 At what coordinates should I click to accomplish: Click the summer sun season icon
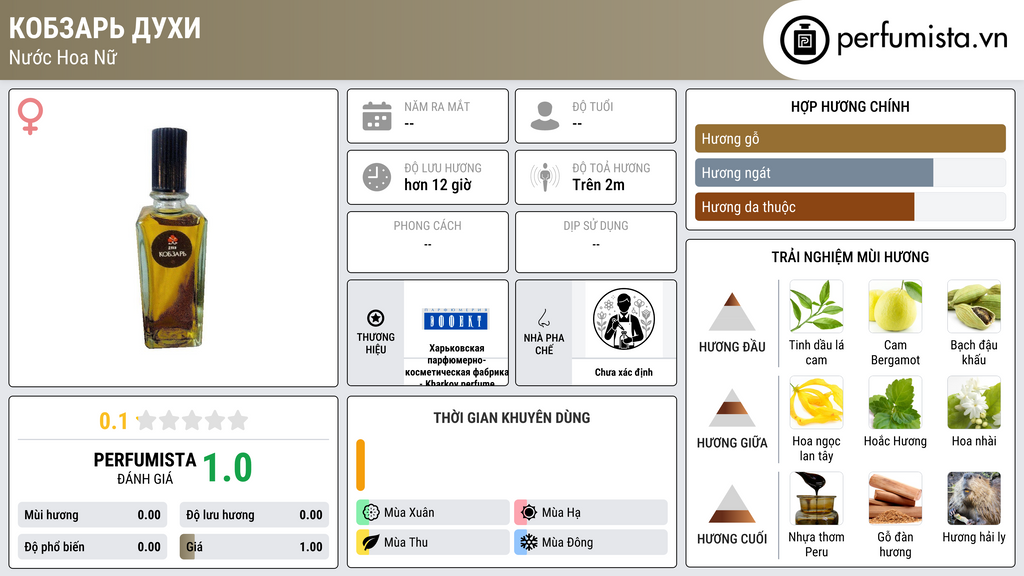coord(529,513)
